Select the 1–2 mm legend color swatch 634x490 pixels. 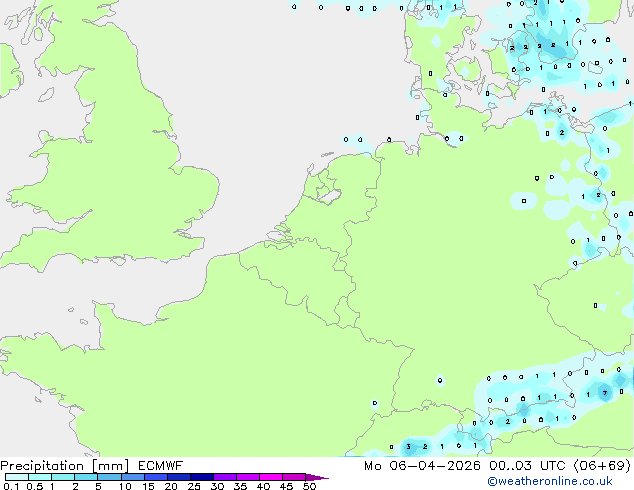63,477
